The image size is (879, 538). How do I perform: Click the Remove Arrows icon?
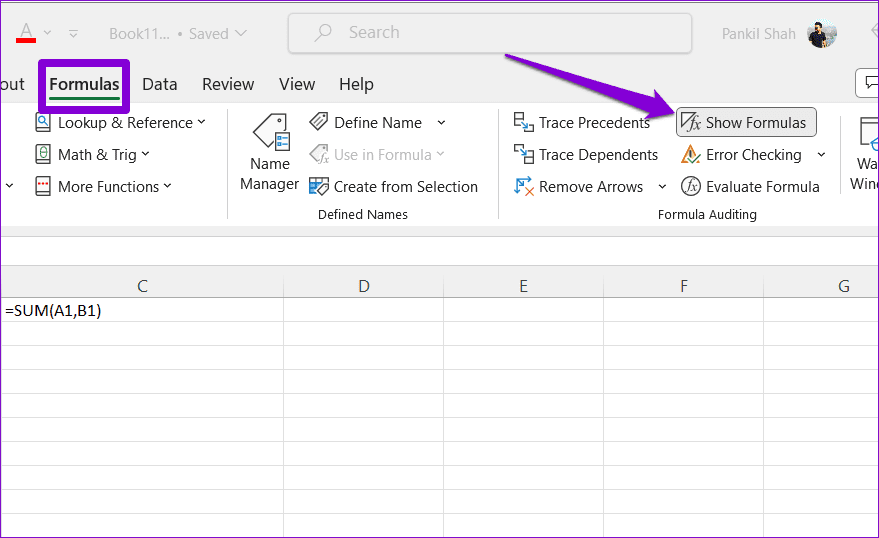[x=524, y=186]
